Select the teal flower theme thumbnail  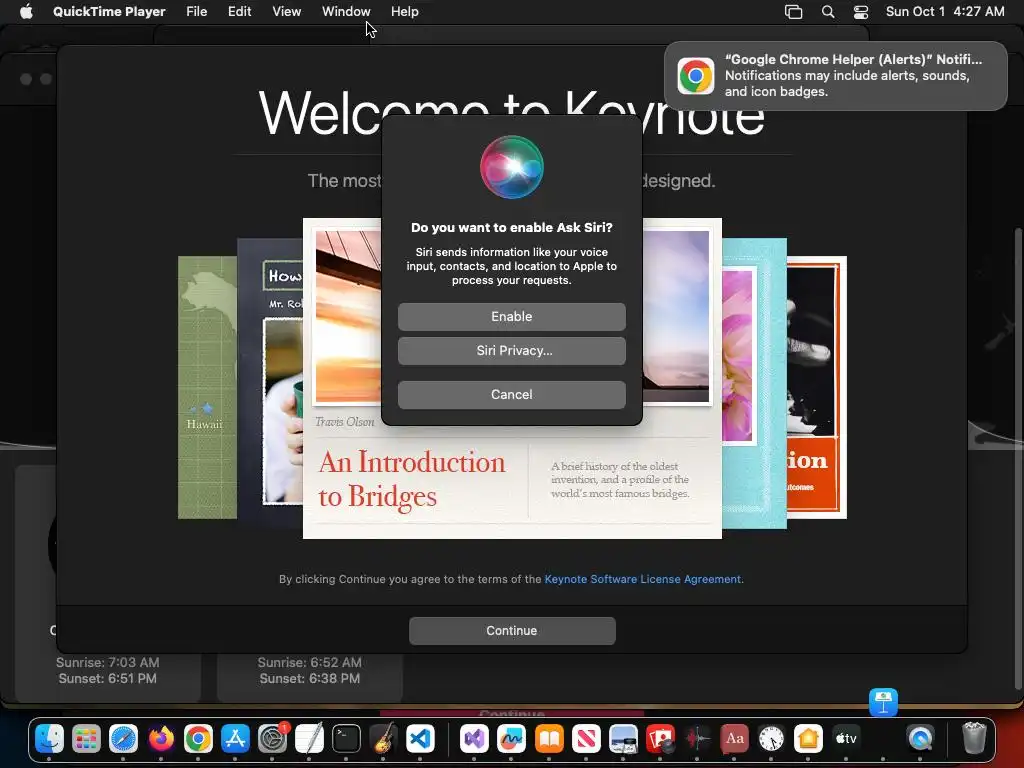754,384
